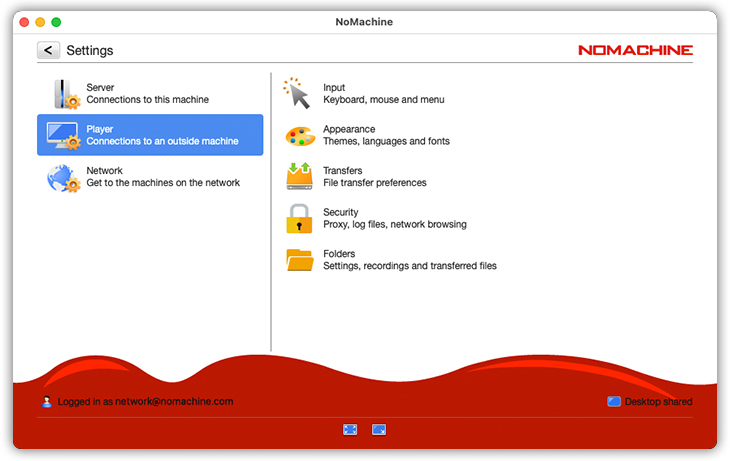Click the resize window icon in bottom bar
The height and width of the screenshot is (461, 730).
point(379,430)
